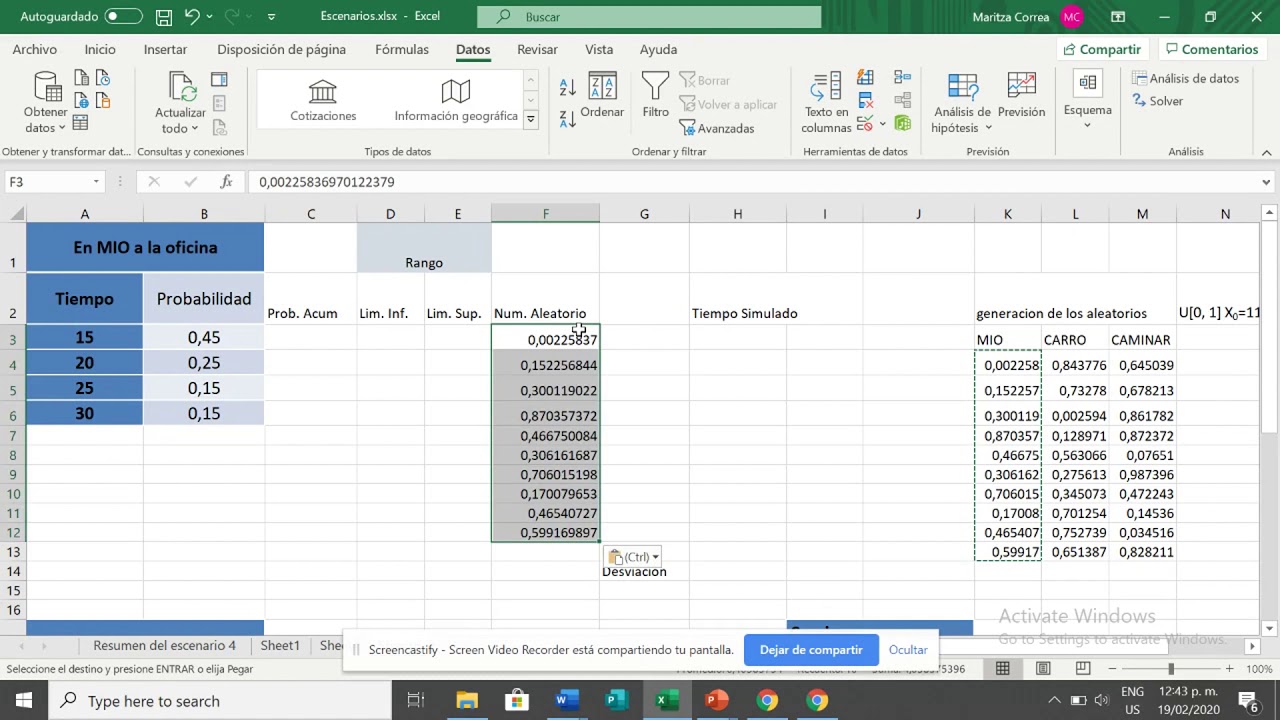Screen dimensions: 1280x720
Task: Expand the data types gallery
Action: point(531,120)
